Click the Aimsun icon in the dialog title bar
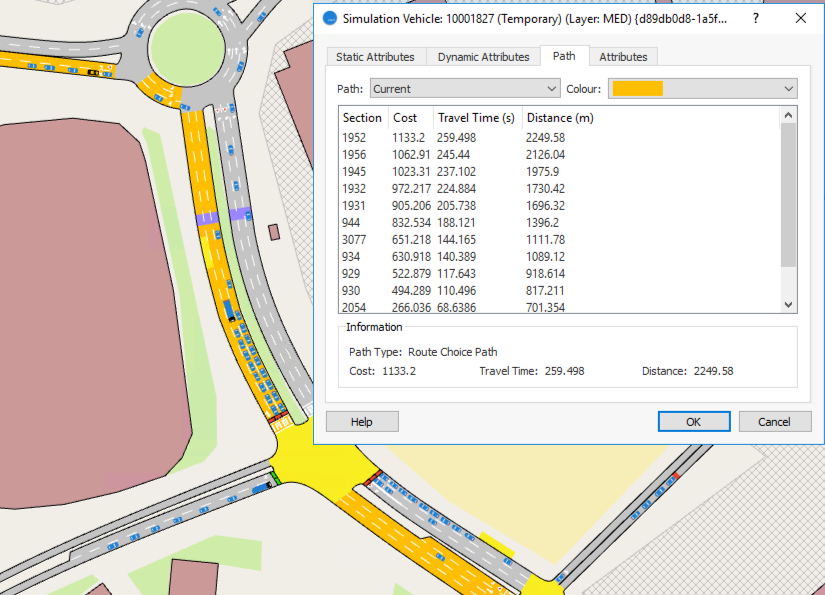 (x=330, y=18)
